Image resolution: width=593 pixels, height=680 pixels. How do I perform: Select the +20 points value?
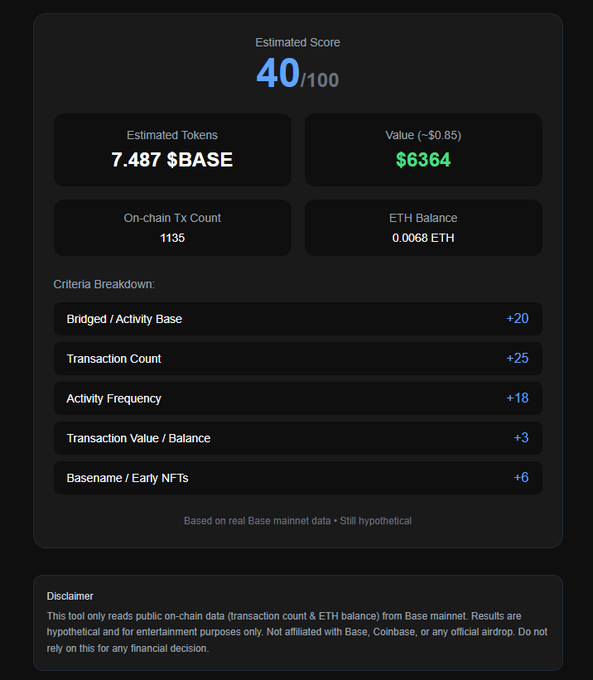tap(518, 318)
